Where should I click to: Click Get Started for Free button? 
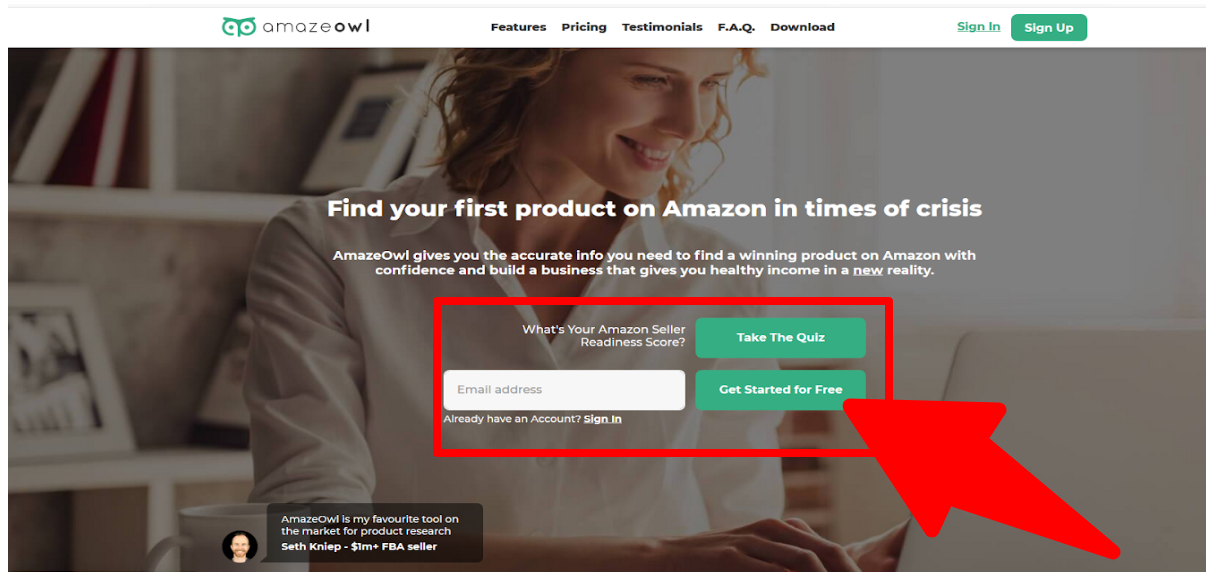pyautogui.click(x=780, y=390)
